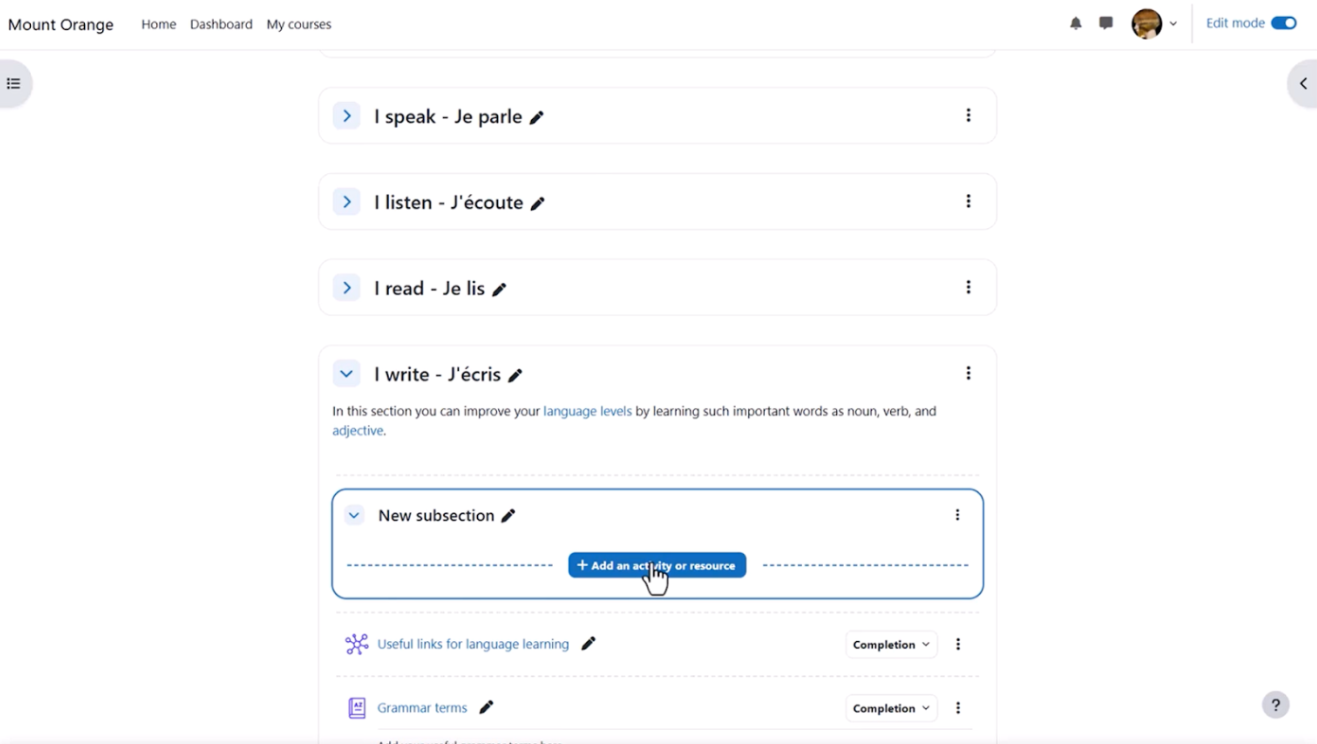Open the user avatar menu

coord(1154,23)
